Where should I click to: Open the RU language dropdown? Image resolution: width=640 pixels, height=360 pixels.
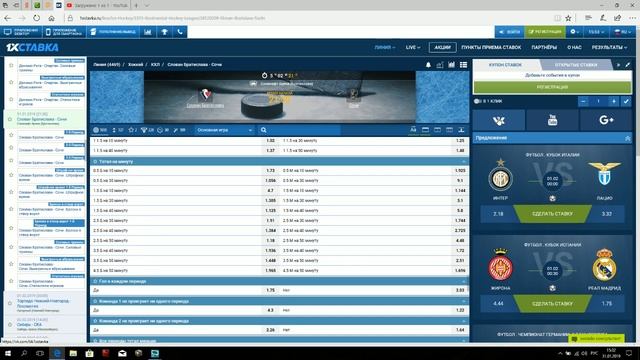[x=623, y=32]
